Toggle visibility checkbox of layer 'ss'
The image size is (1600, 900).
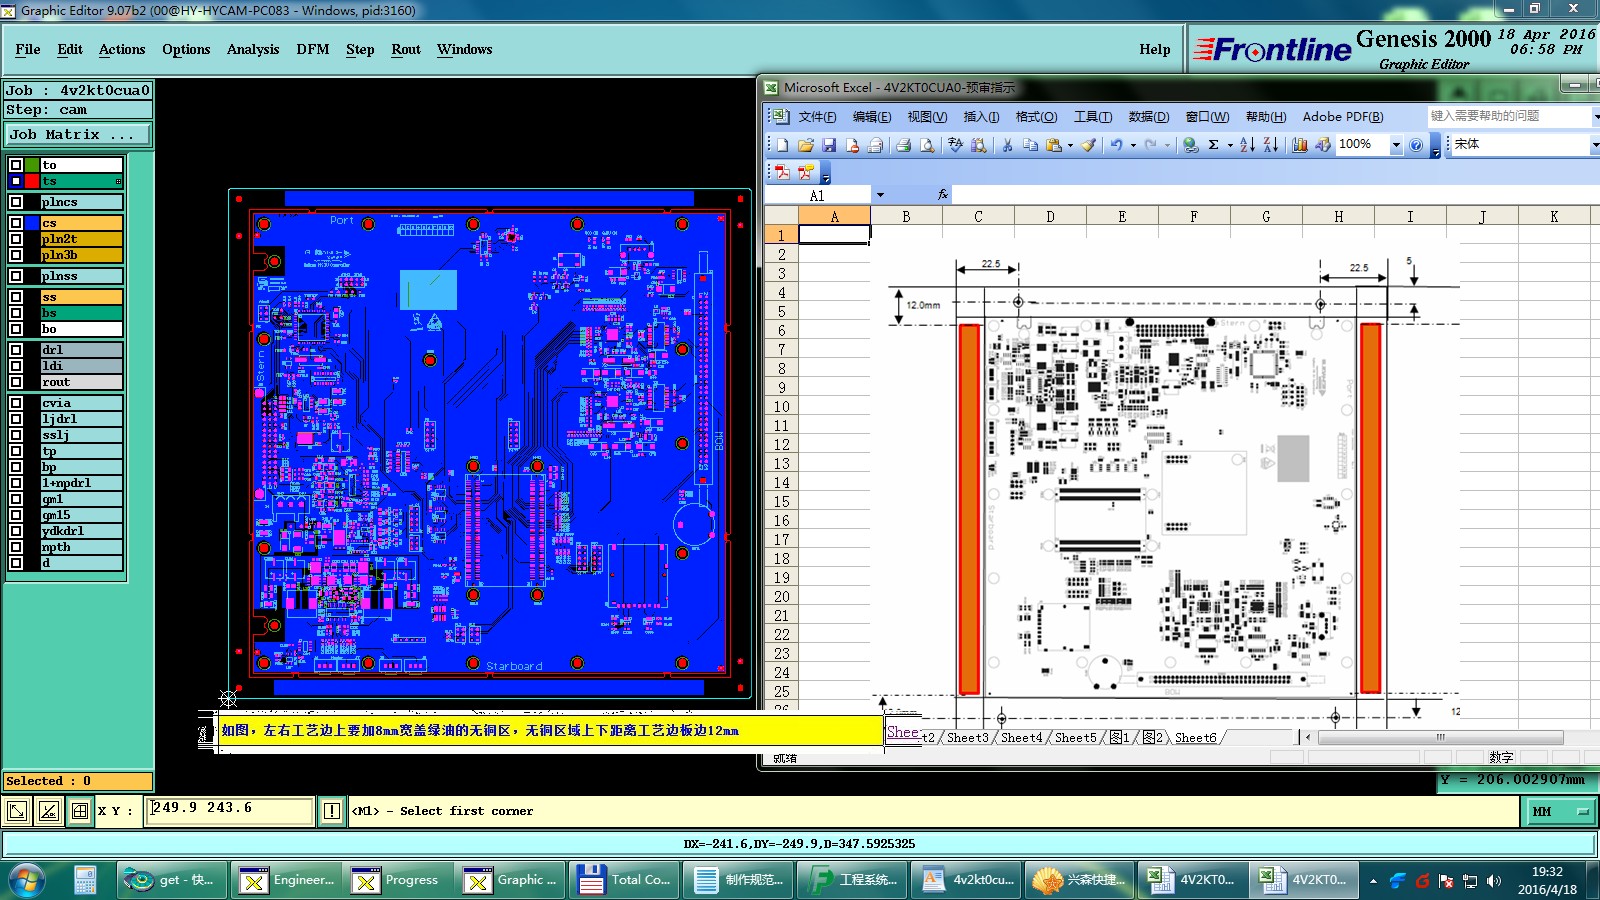(16, 297)
